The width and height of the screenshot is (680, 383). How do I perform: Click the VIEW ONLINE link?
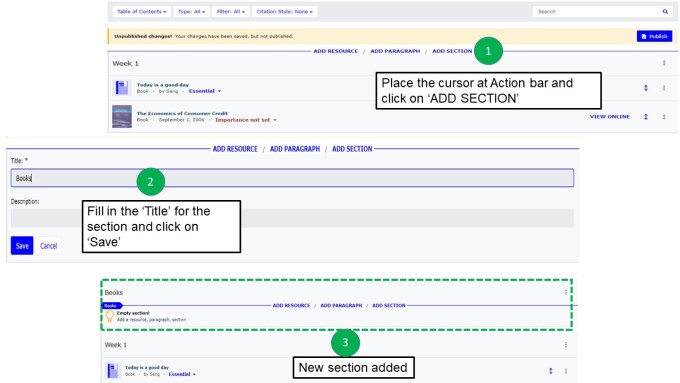point(609,117)
